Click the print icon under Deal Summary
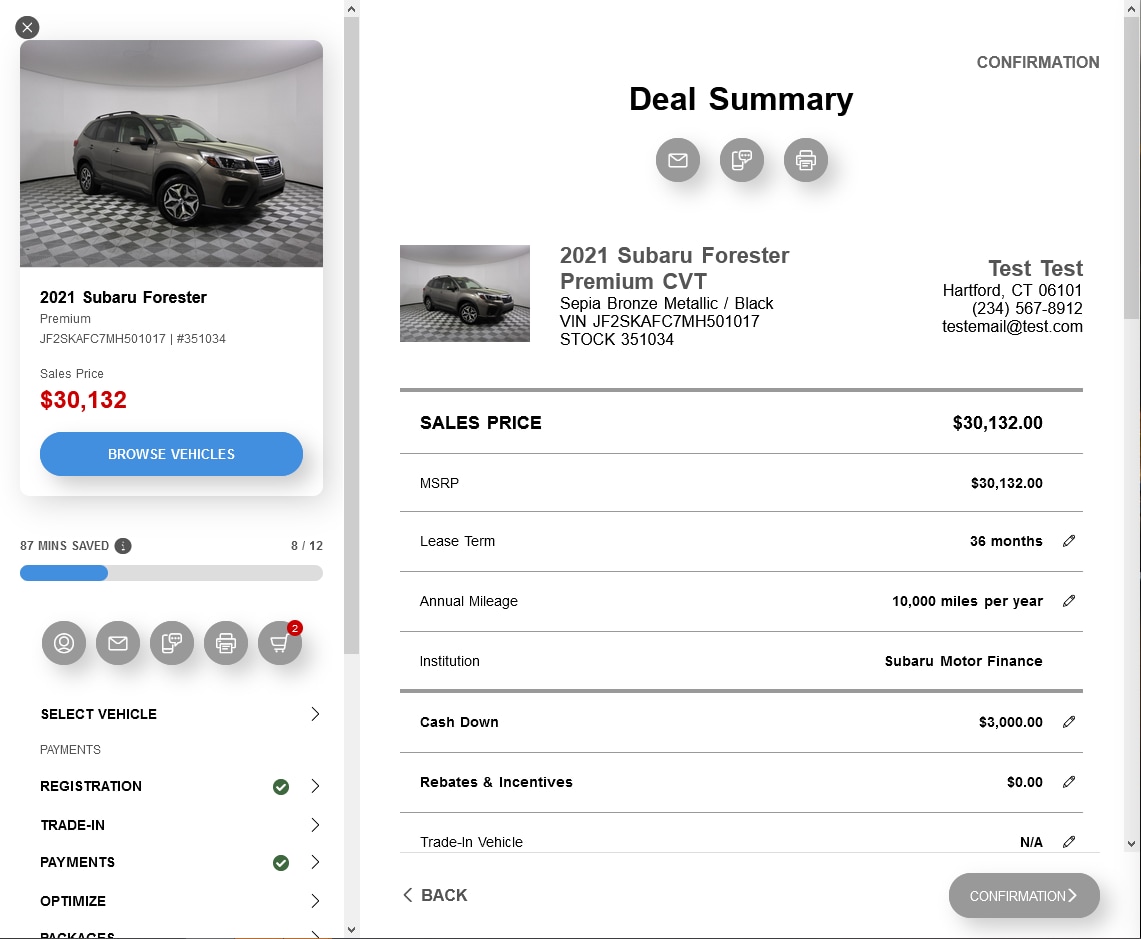The width and height of the screenshot is (1141, 939). point(806,160)
